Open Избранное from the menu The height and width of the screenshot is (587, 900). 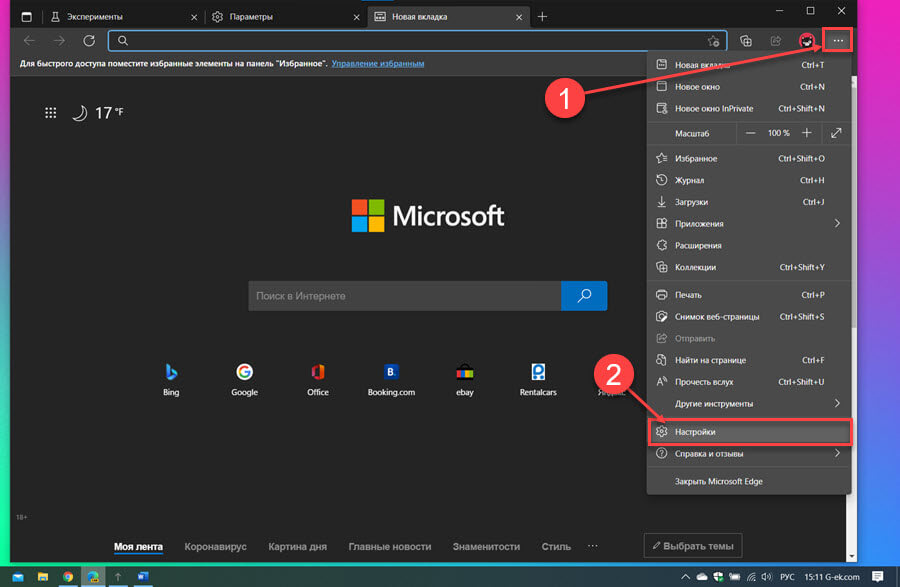click(x=748, y=158)
